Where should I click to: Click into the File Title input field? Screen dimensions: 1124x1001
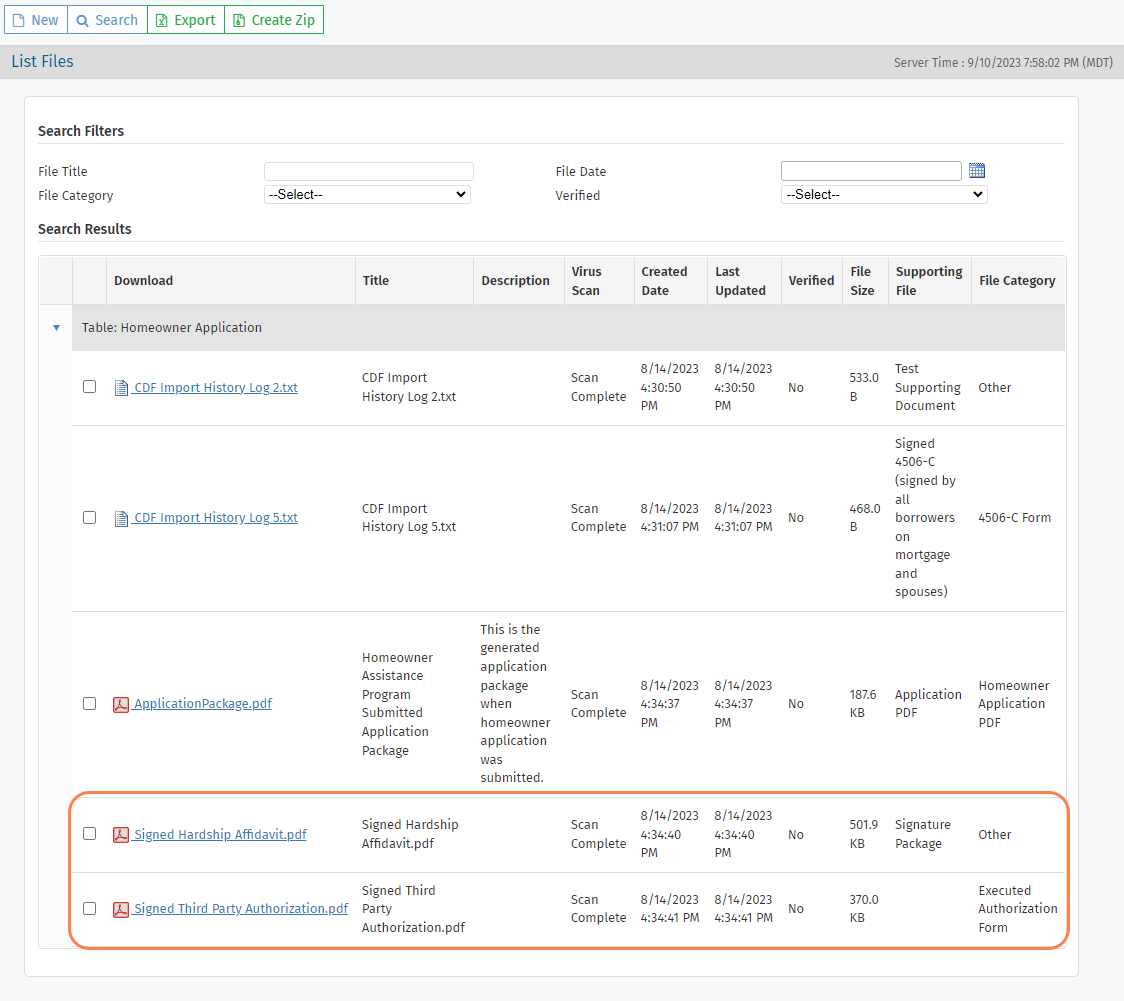coord(368,171)
